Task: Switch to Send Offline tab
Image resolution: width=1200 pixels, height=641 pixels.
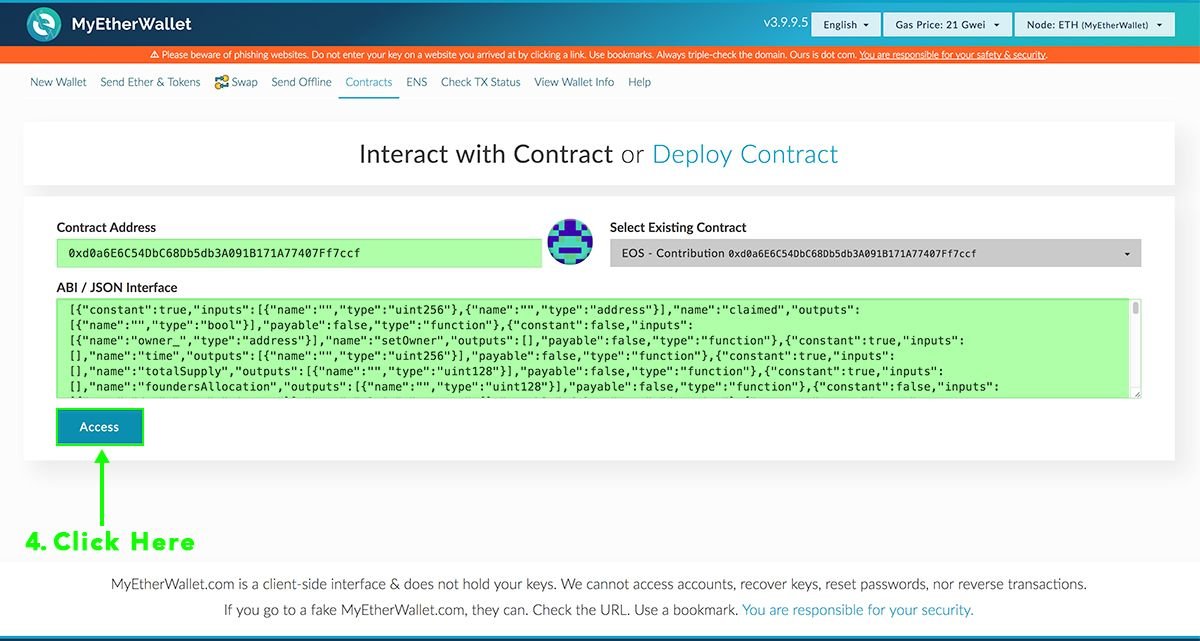Action: click(301, 82)
